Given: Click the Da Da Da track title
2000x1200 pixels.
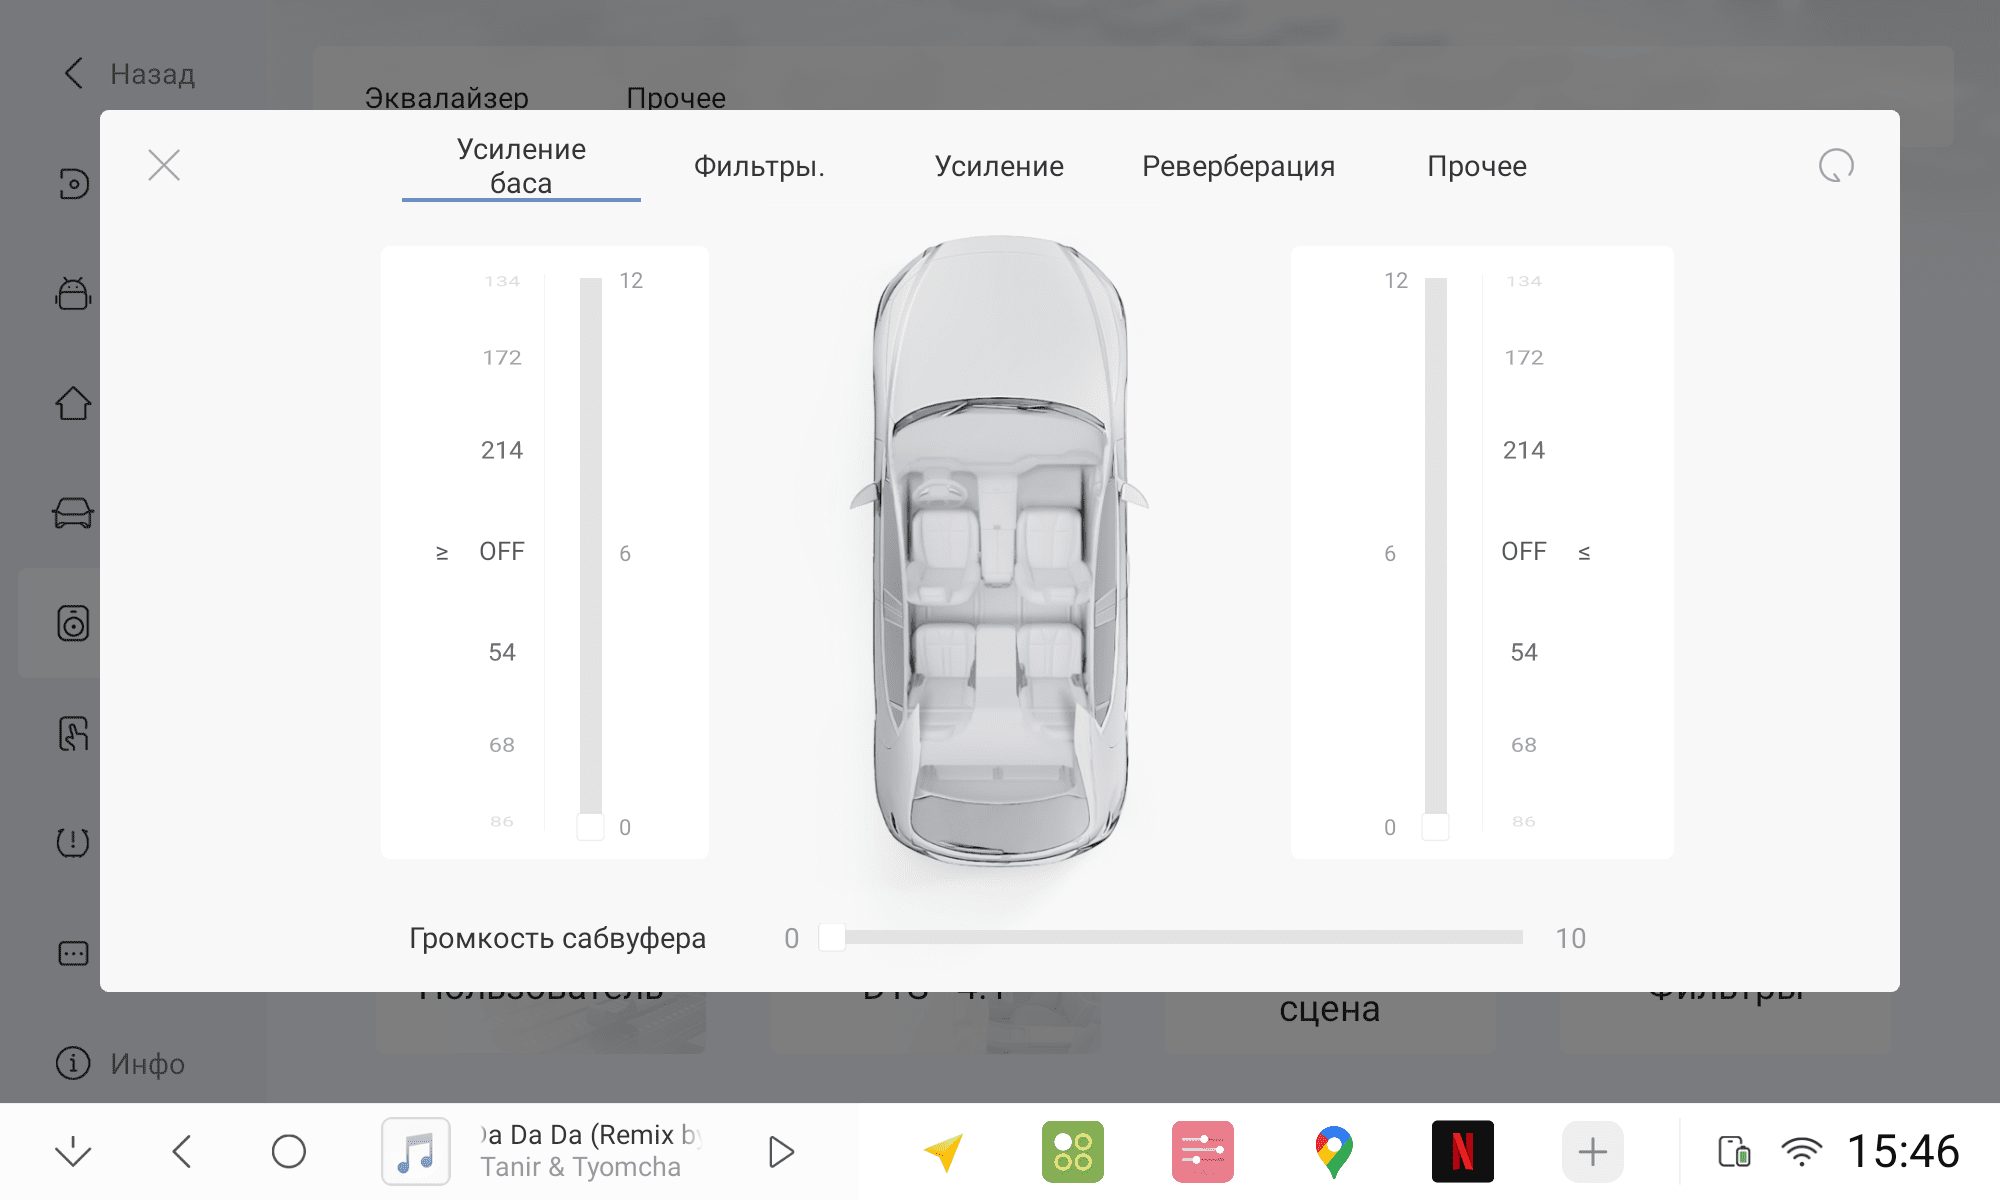Looking at the screenshot, I should (x=590, y=1135).
